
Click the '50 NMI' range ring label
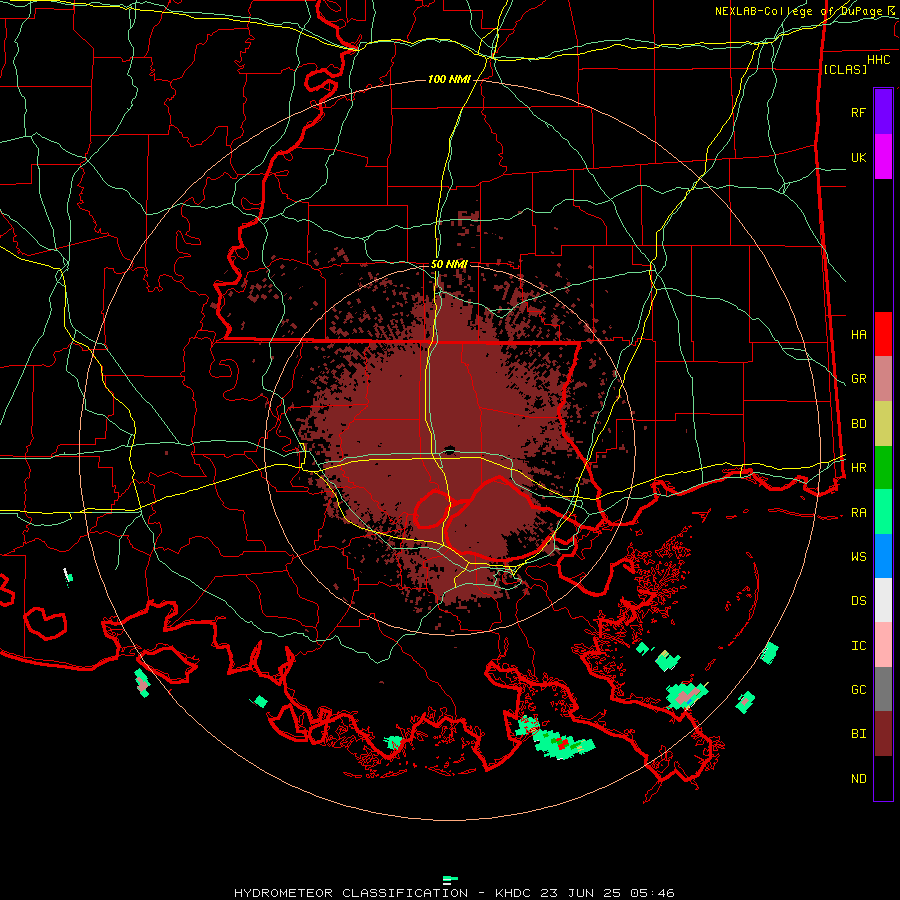(449, 264)
